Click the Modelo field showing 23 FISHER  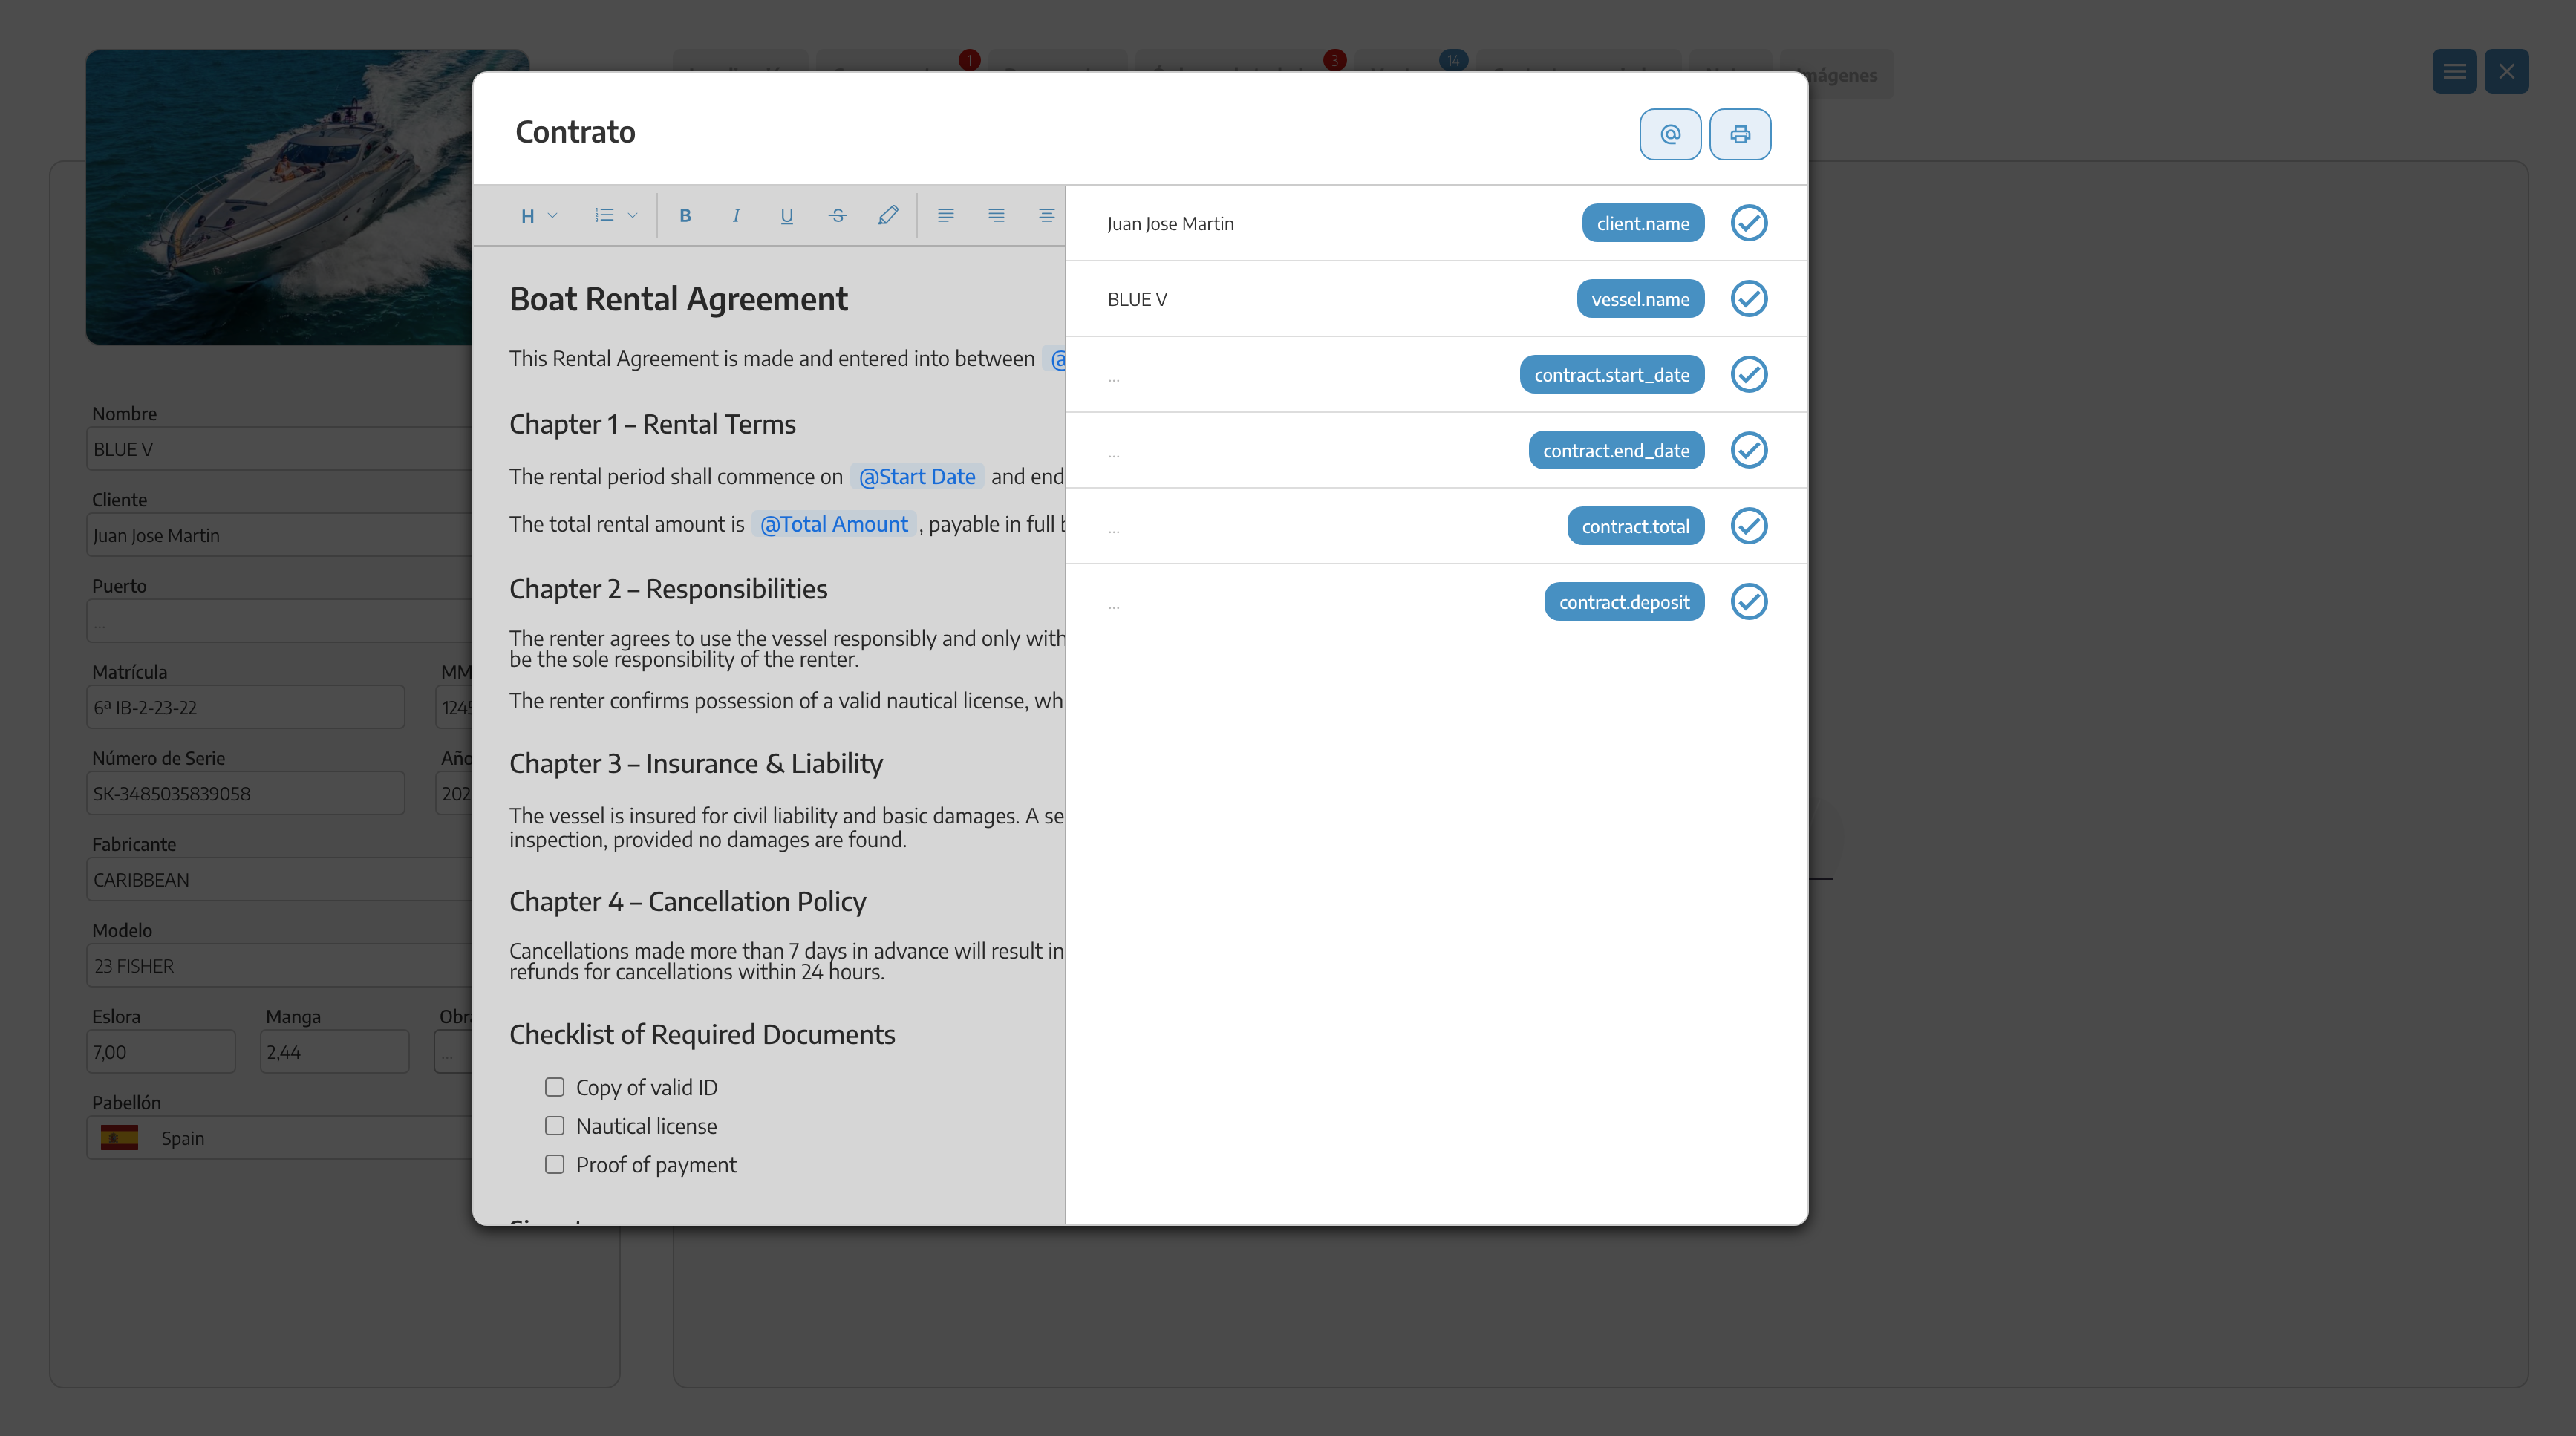point(279,966)
